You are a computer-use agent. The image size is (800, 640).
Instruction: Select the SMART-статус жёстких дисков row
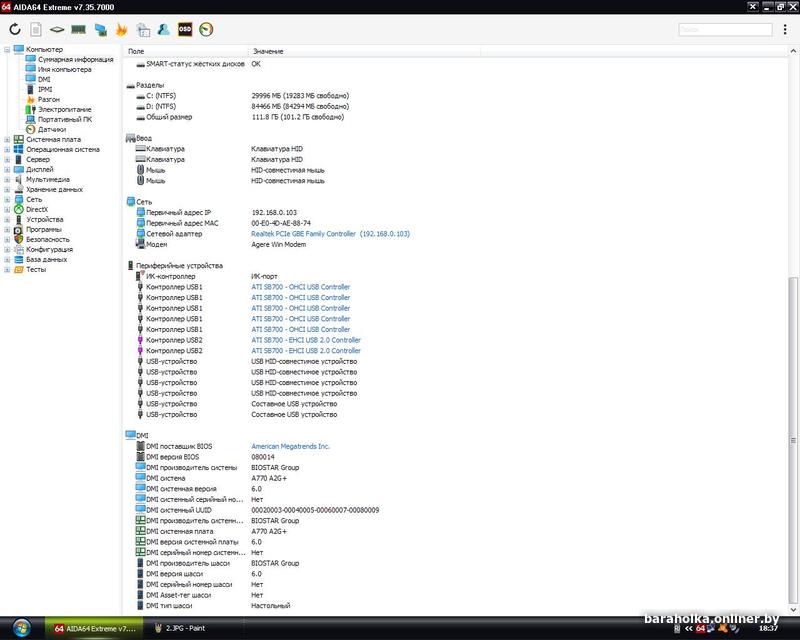click(x=454, y=64)
